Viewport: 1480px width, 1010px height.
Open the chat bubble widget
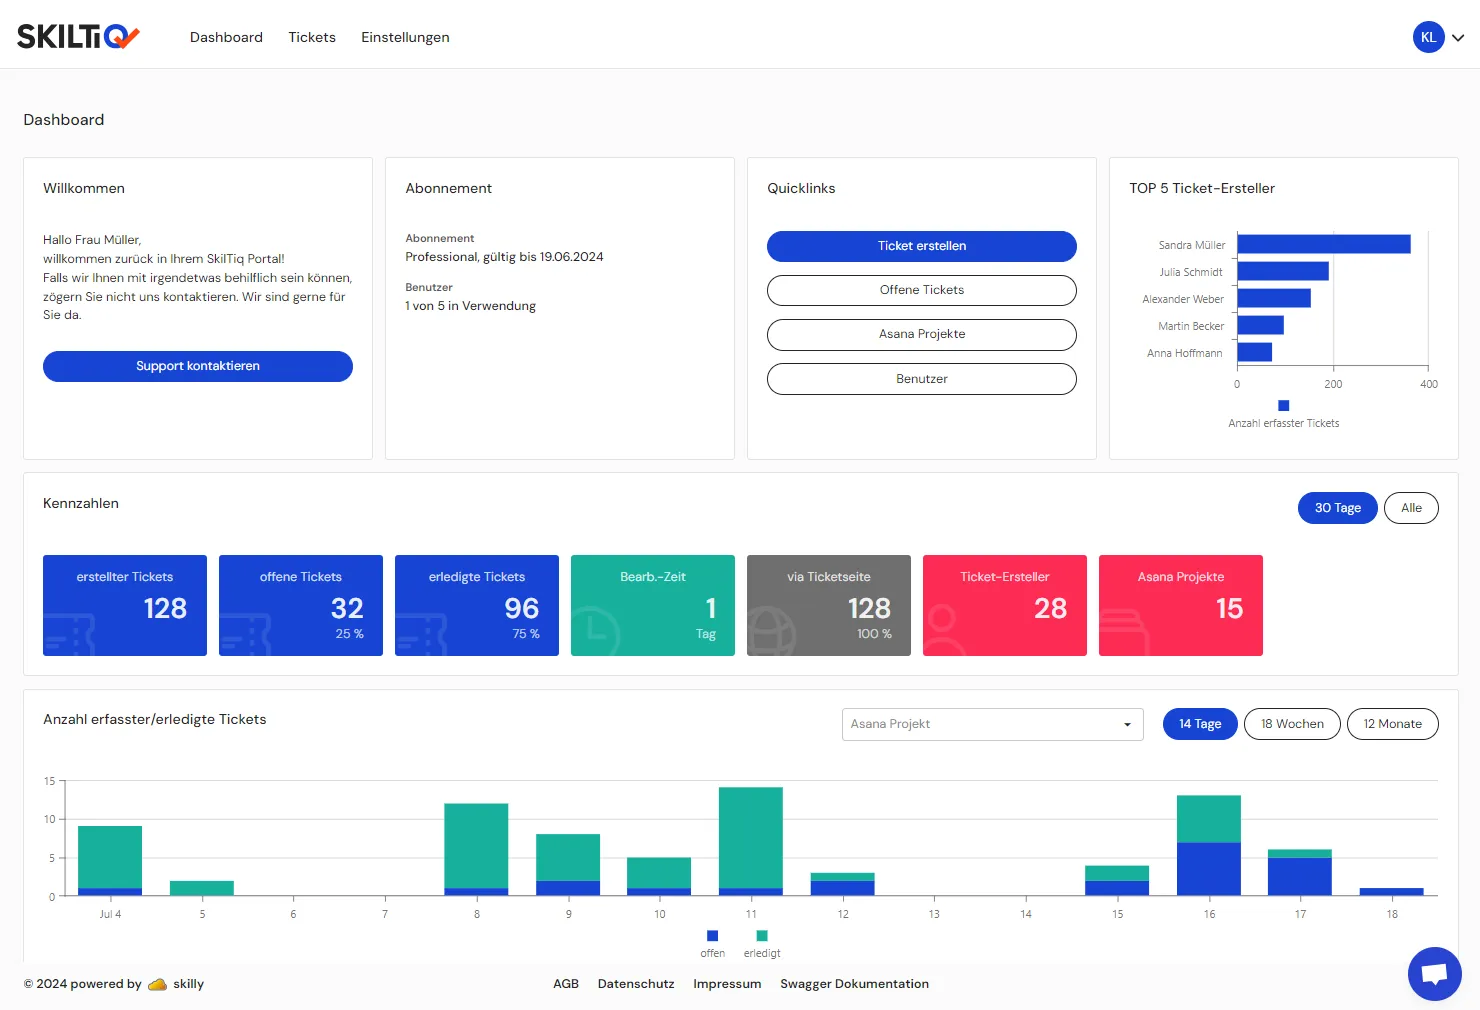pyautogui.click(x=1434, y=973)
